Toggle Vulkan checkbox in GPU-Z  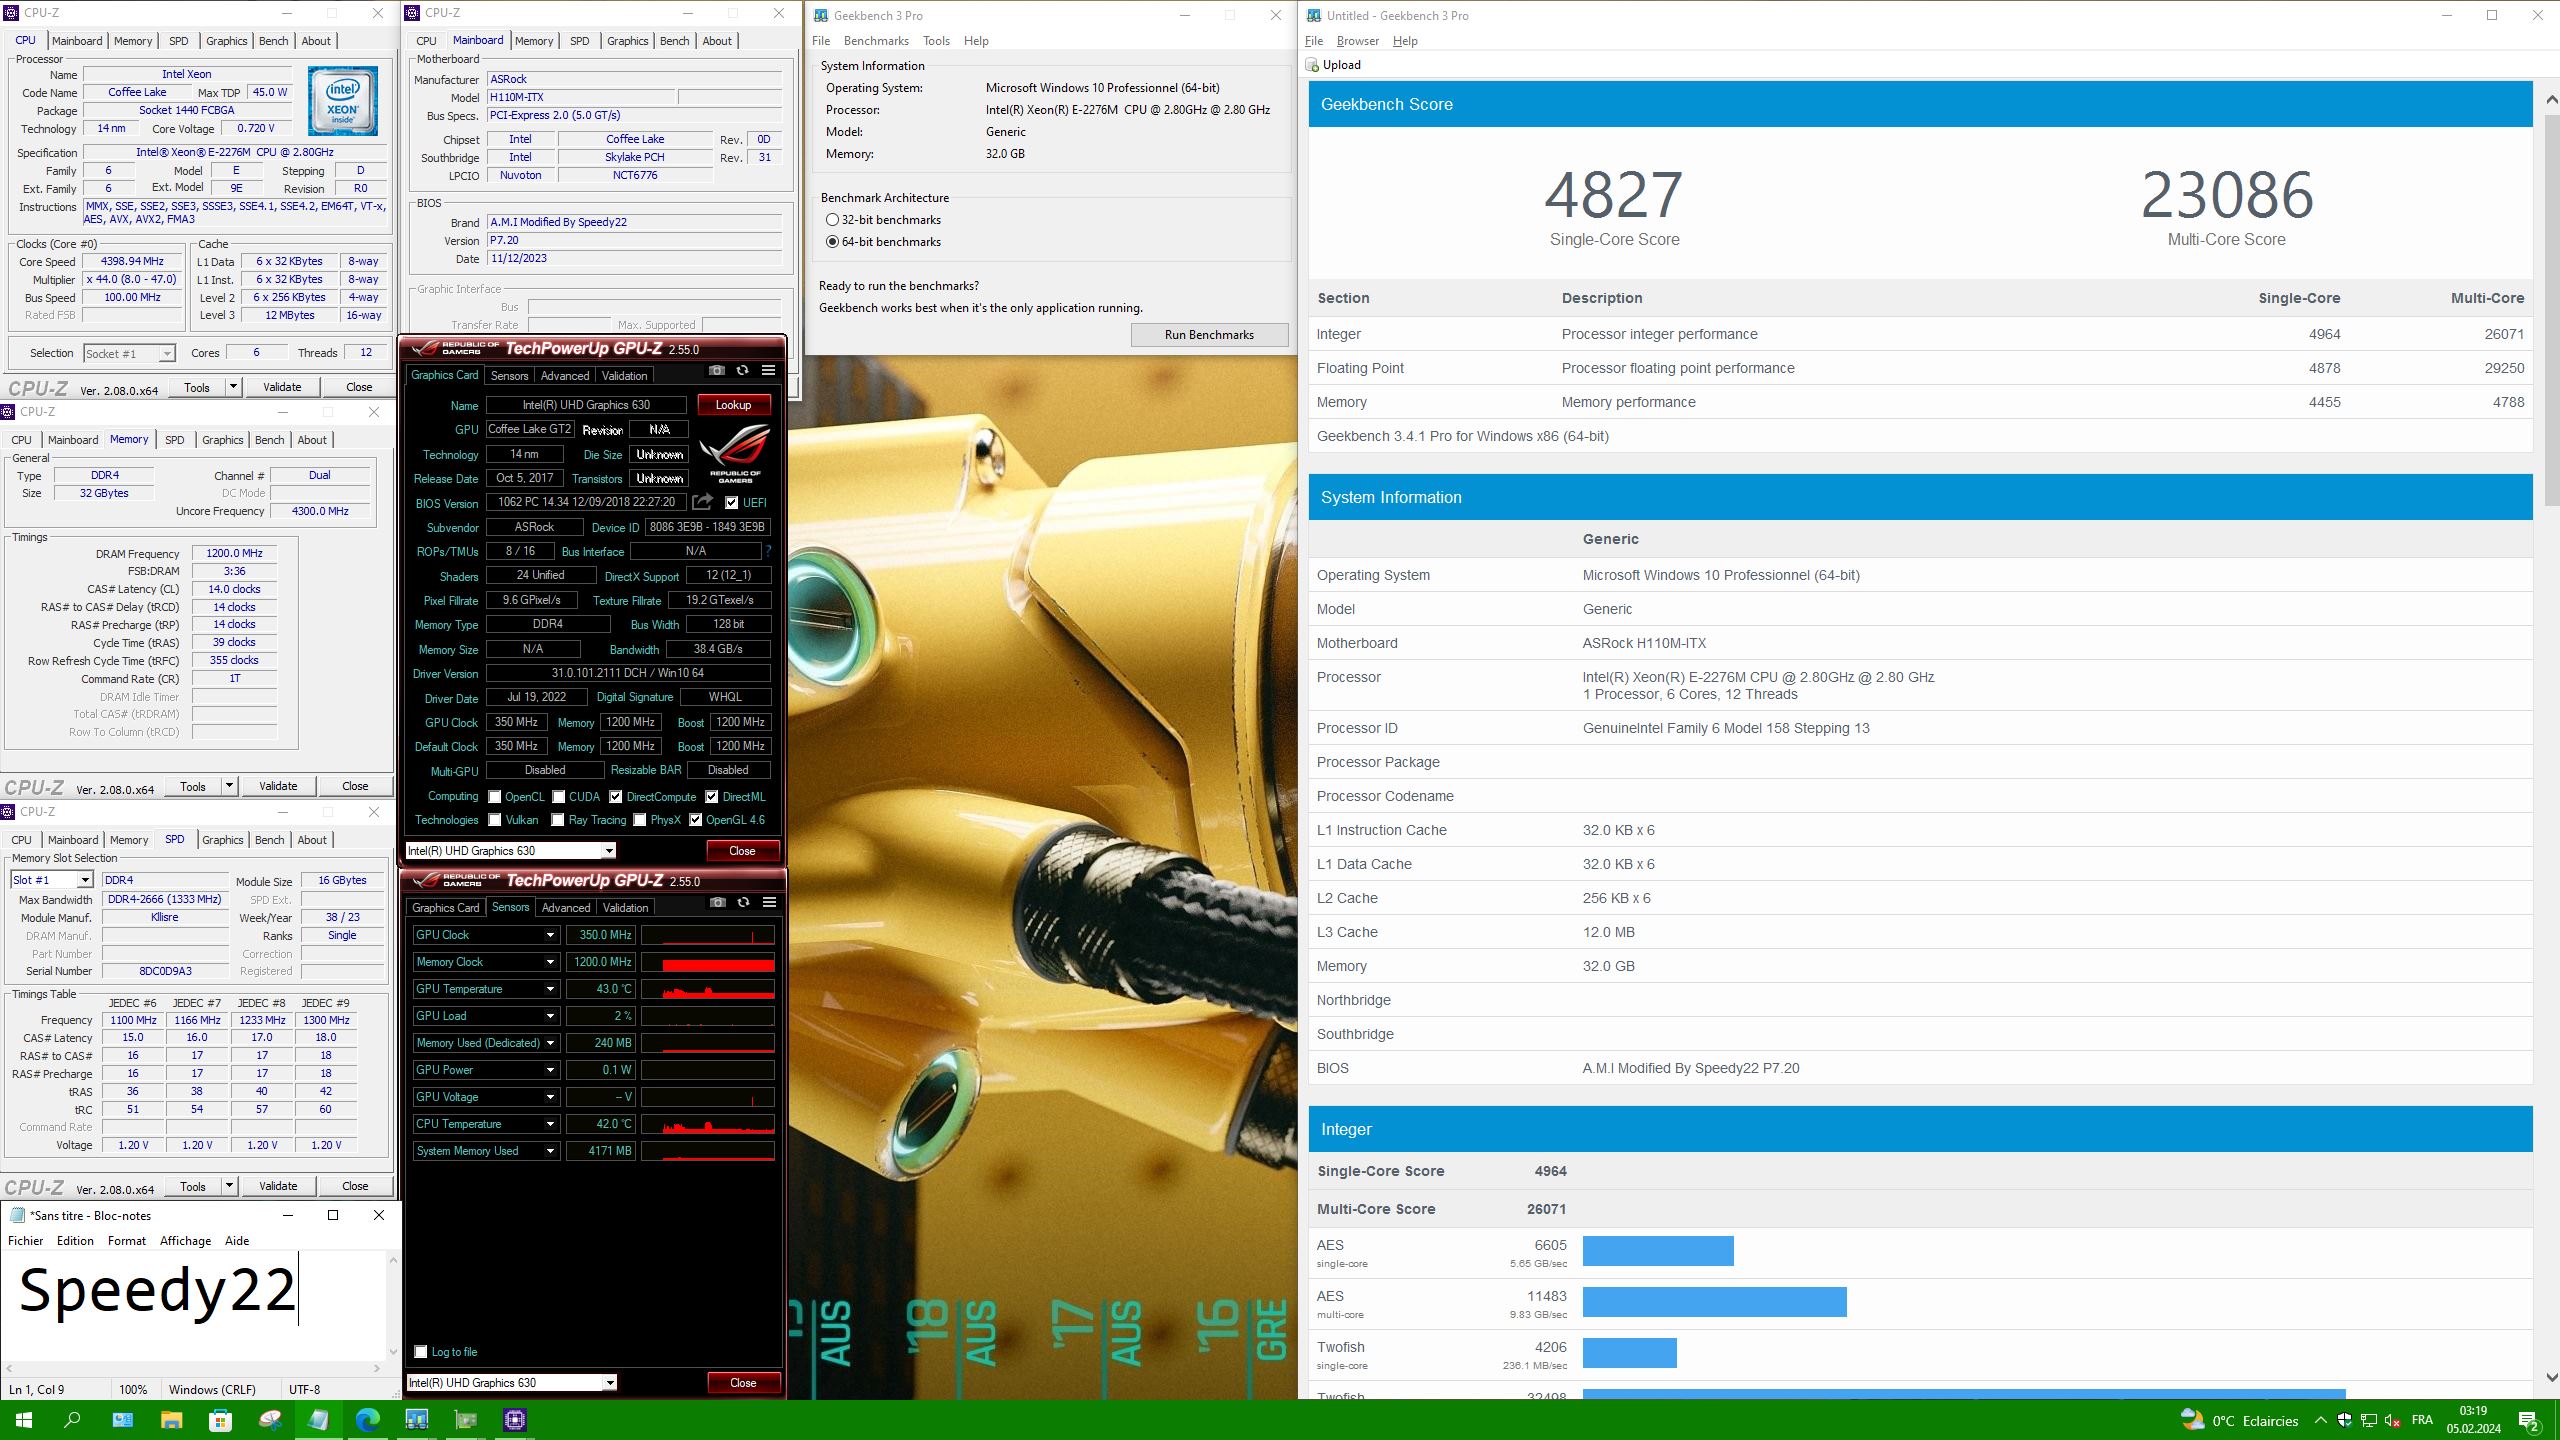(x=494, y=820)
